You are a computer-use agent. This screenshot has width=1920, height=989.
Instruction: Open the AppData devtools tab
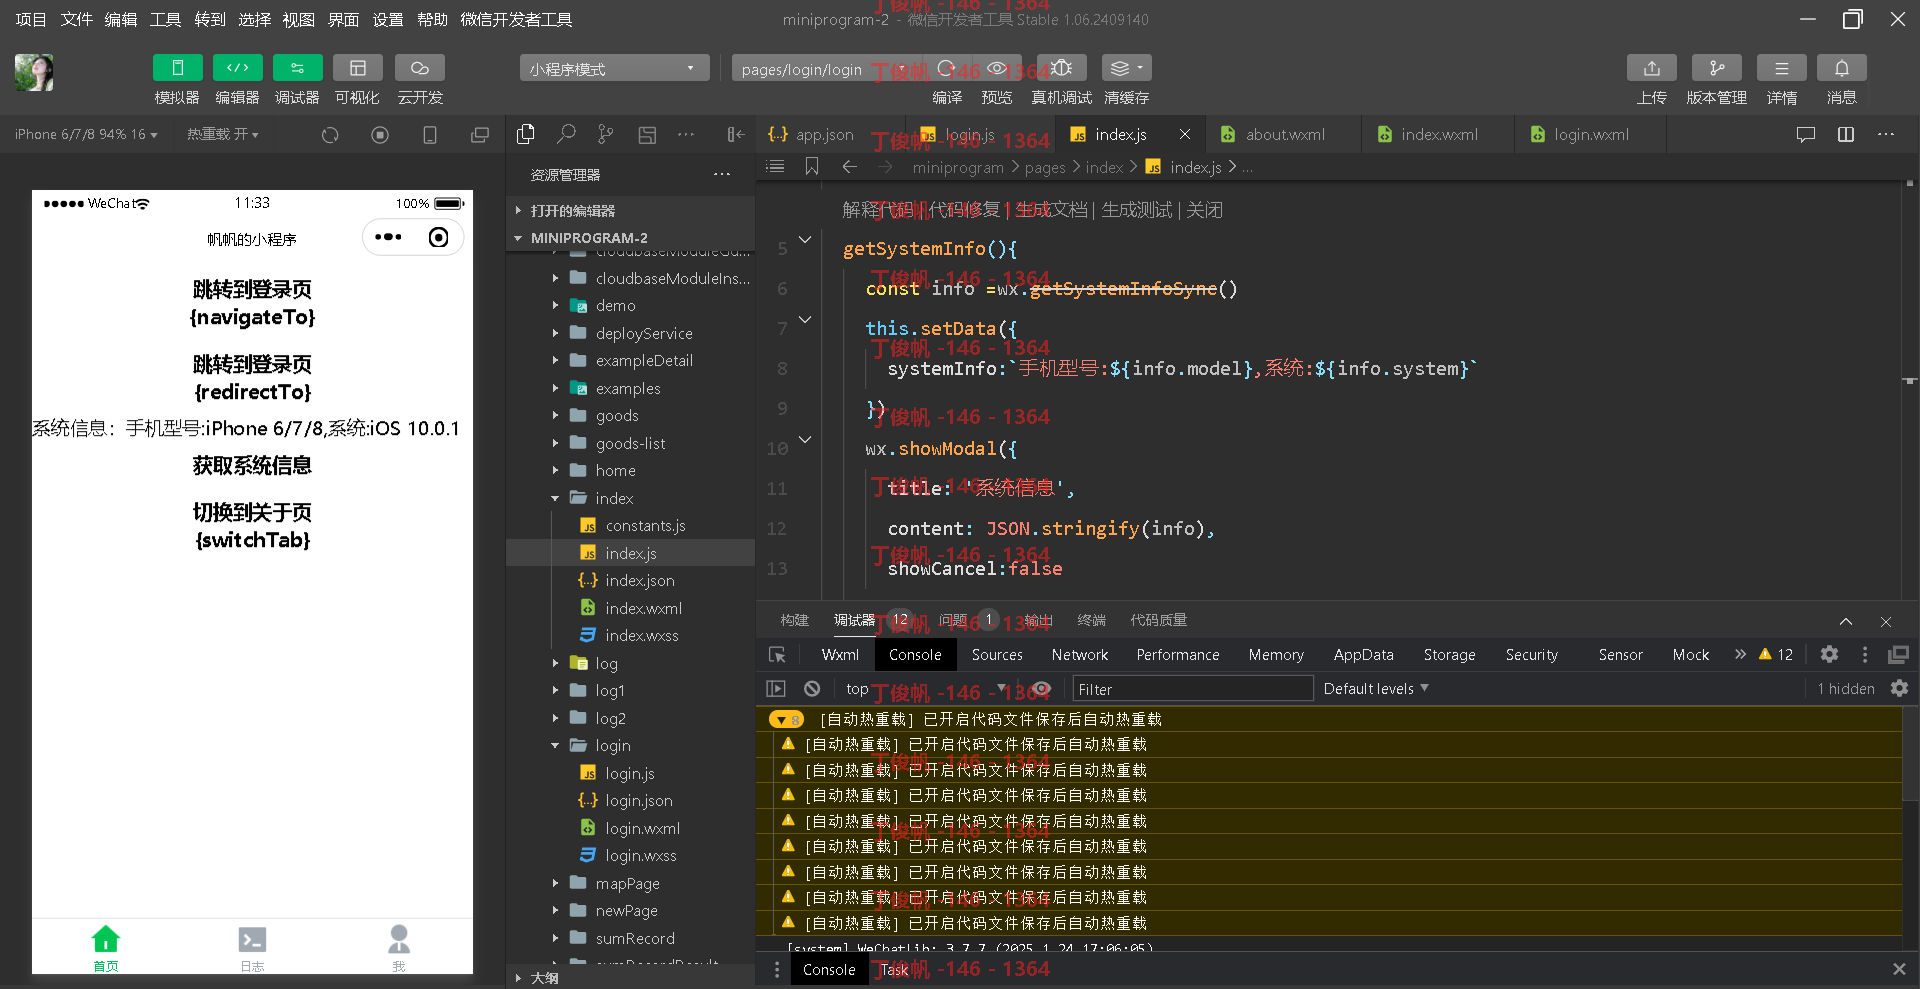tap(1363, 655)
